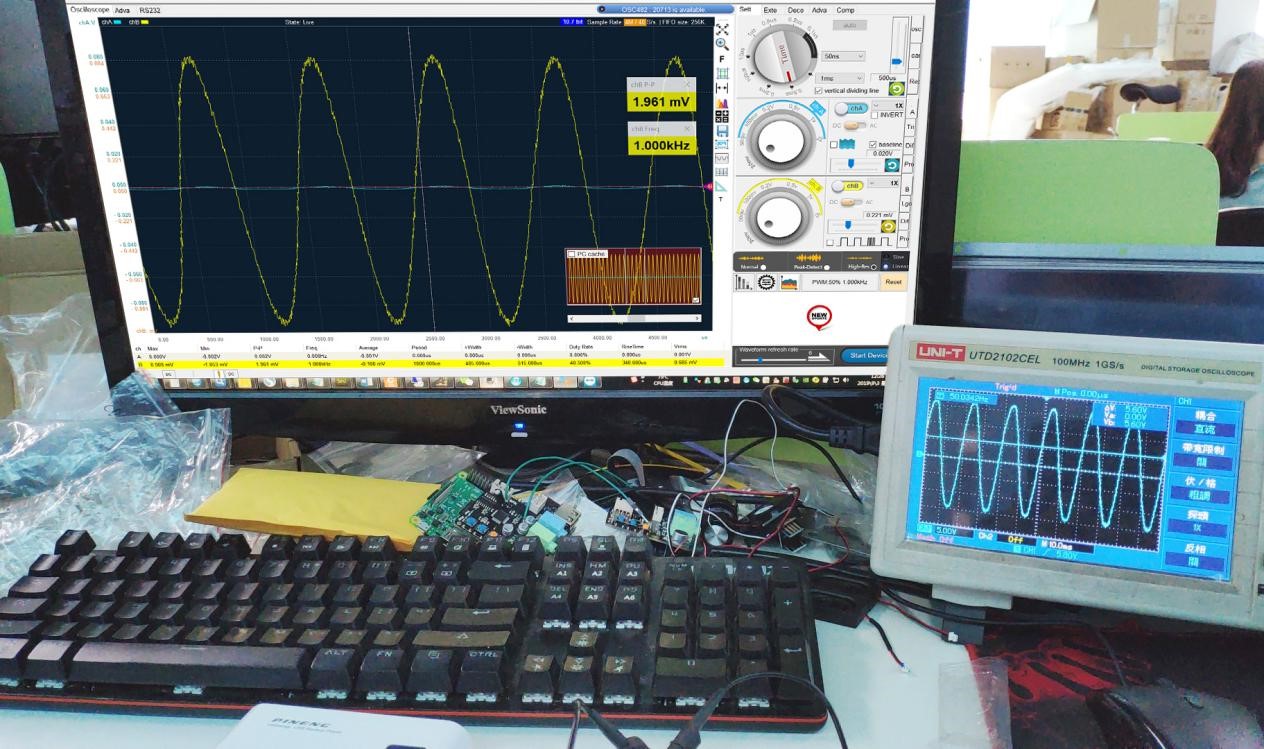Toggle chB DC/AC coupling switch
Screen dimensions: 1264x749
click(851, 202)
